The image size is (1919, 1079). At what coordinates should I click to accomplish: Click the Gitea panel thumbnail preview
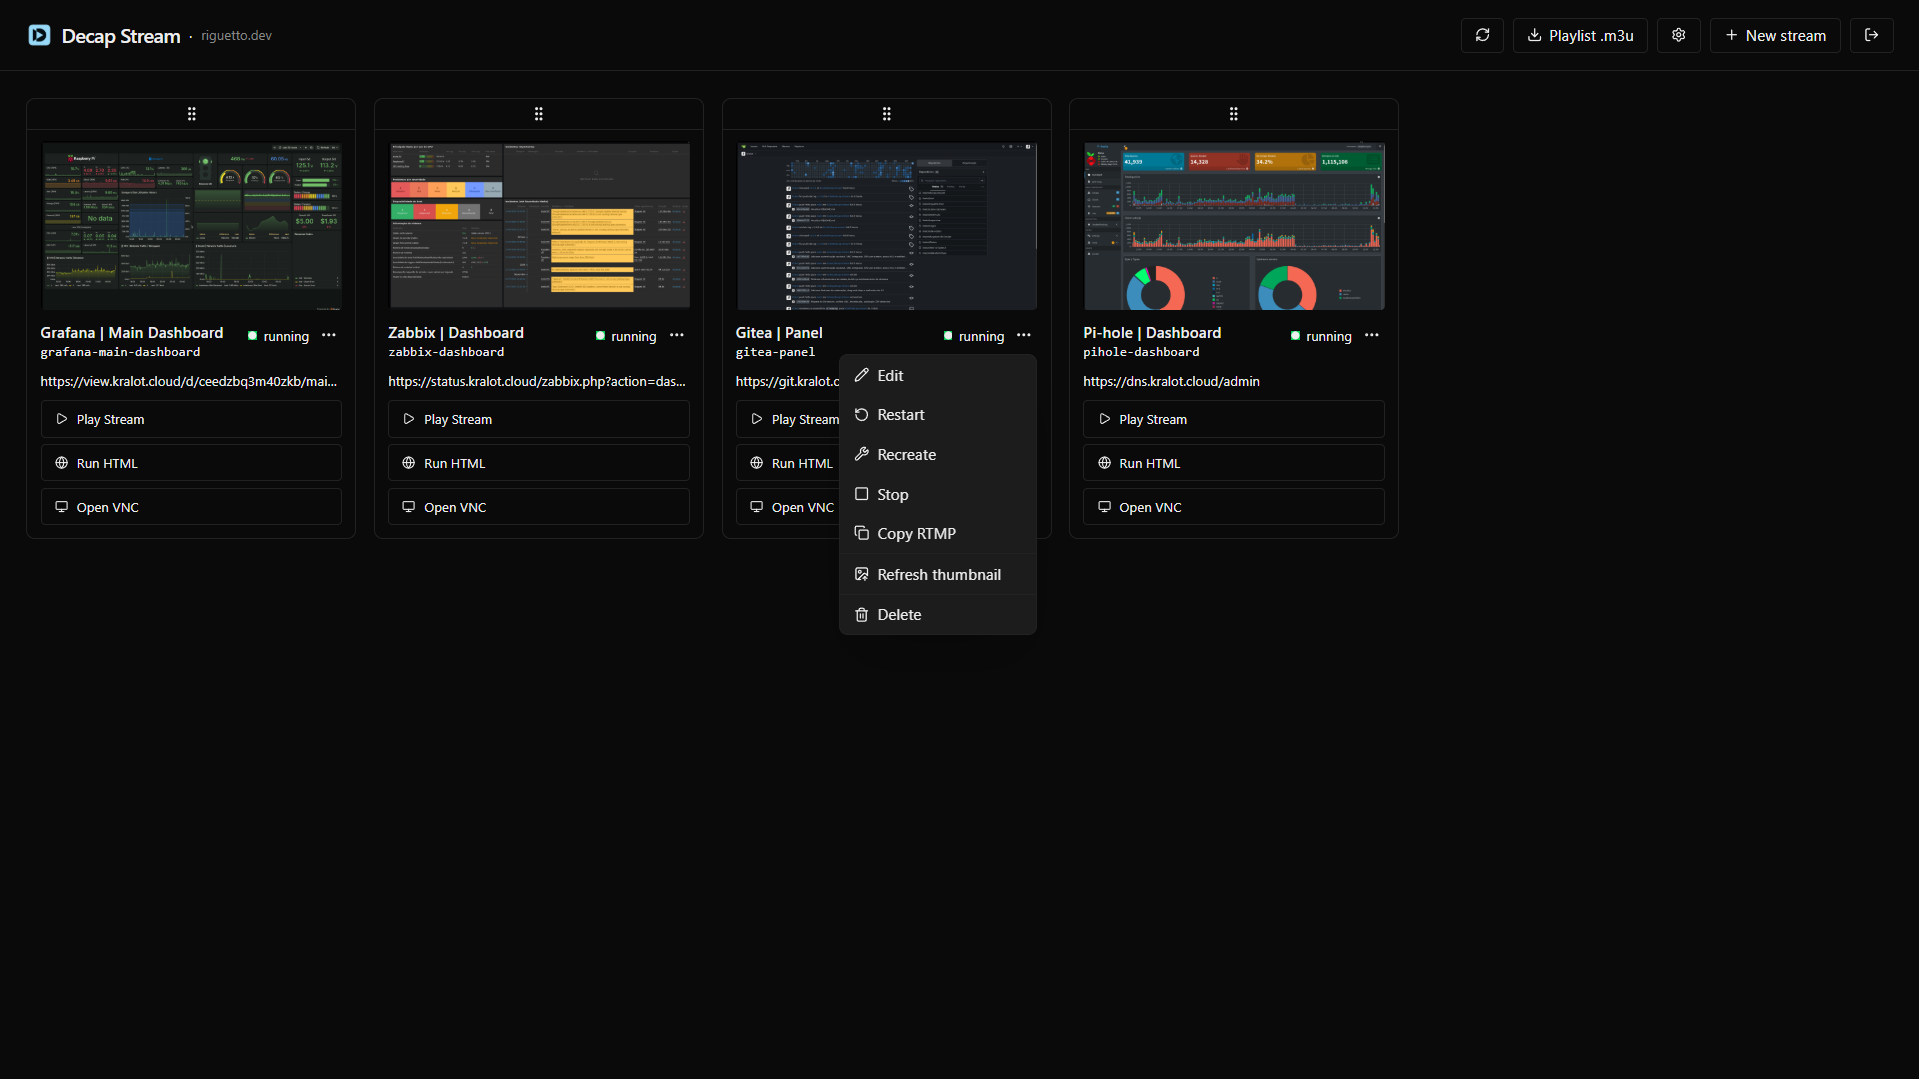click(886, 226)
